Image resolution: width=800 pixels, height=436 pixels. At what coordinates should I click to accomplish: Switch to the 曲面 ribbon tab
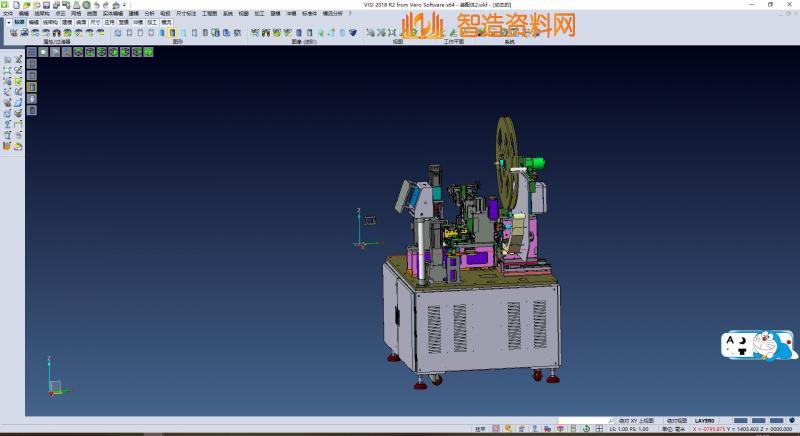(x=81, y=21)
